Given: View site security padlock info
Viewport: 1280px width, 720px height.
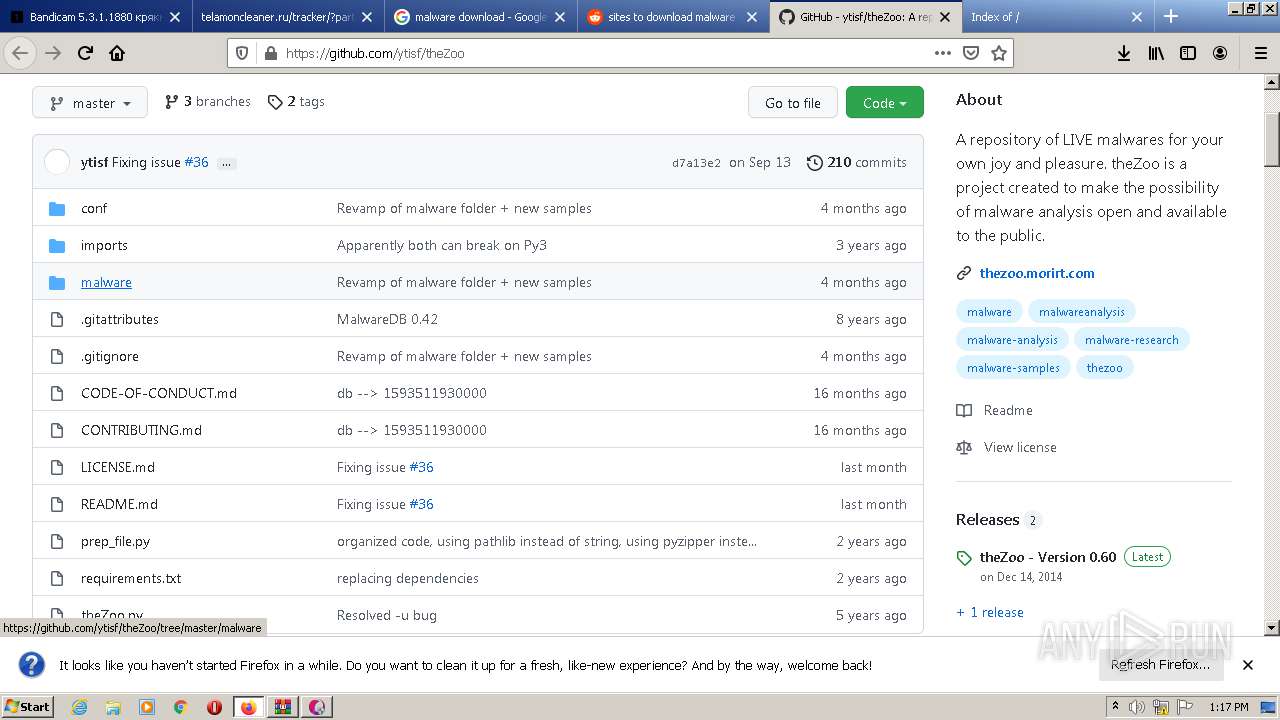Looking at the screenshot, I should click(x=270, y=53).
